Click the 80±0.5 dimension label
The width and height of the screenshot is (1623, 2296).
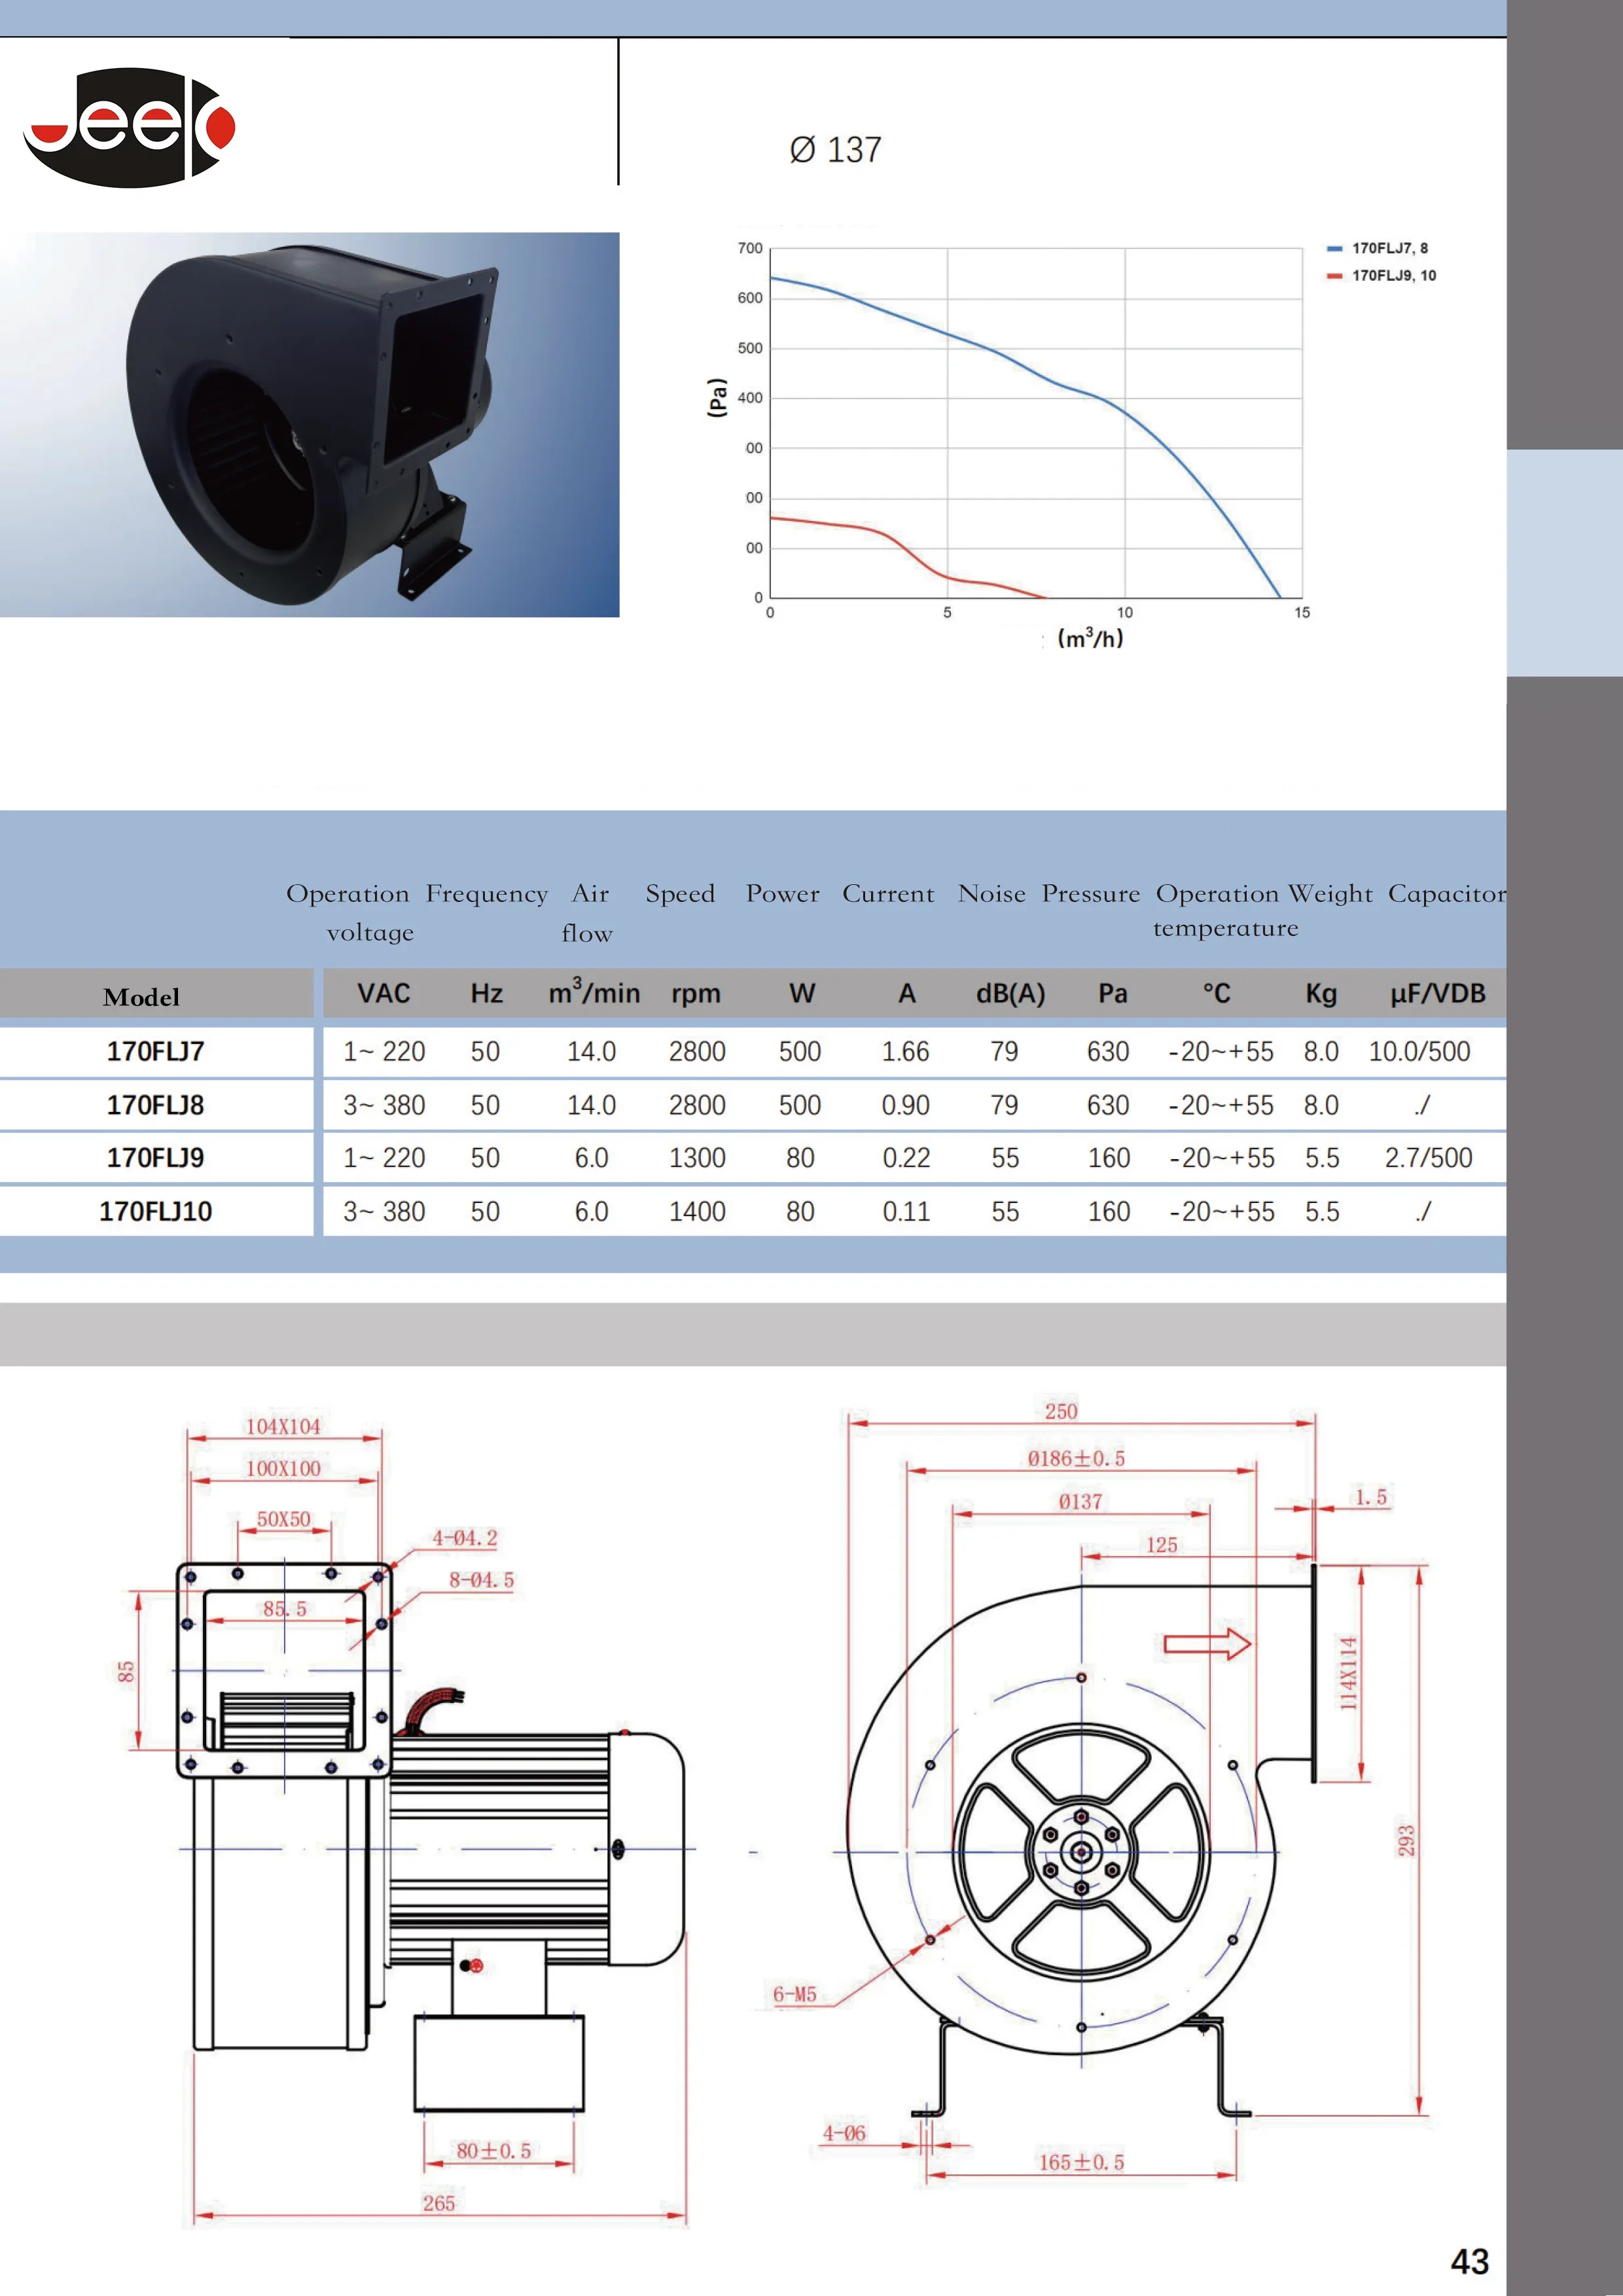coord(494,2151)
